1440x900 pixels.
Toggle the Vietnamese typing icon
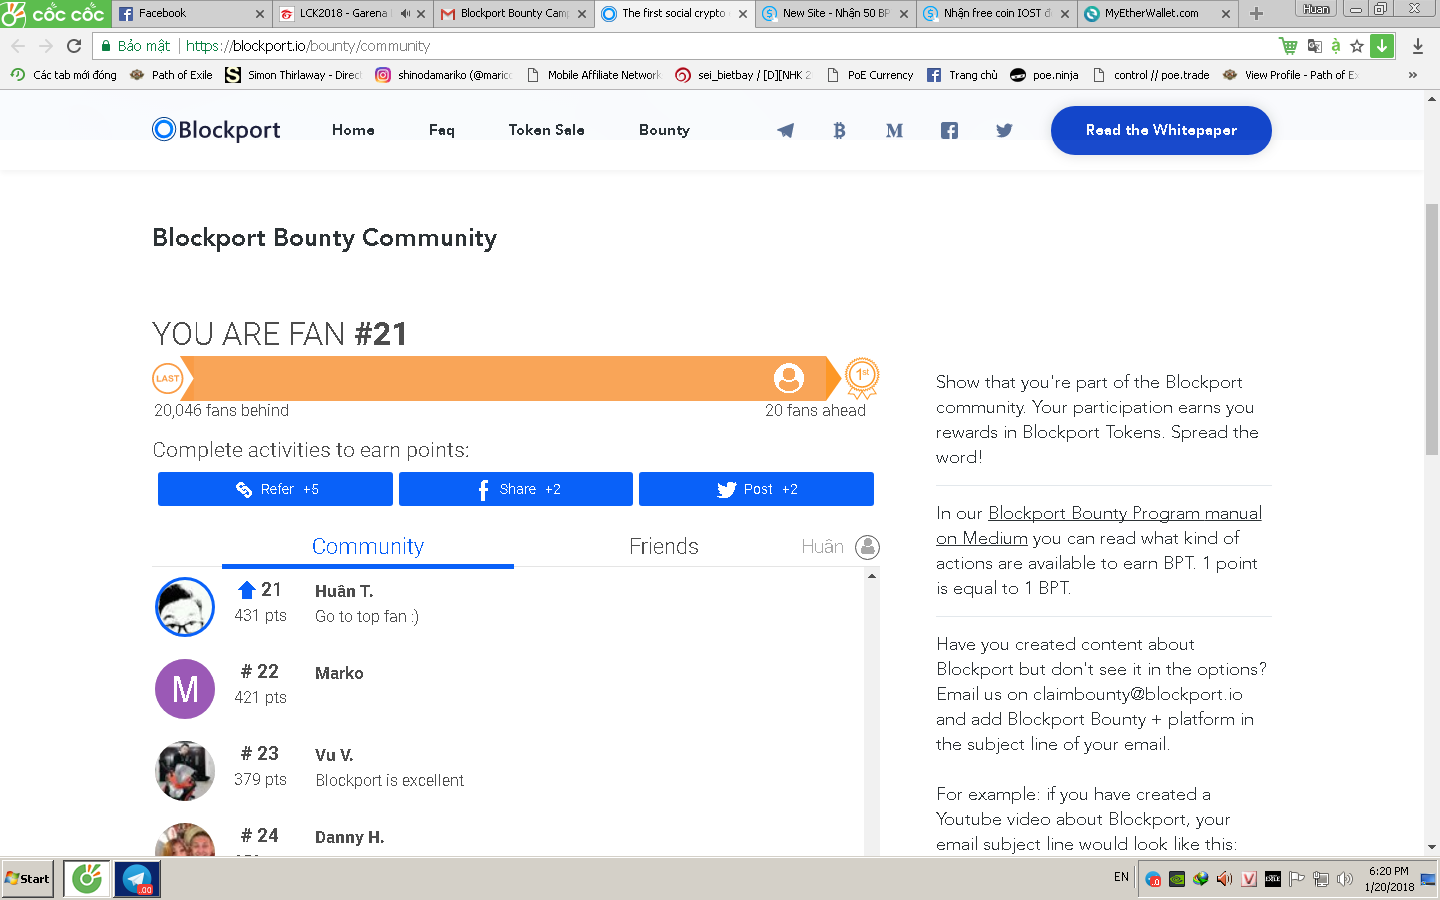tap(1336, 46)
